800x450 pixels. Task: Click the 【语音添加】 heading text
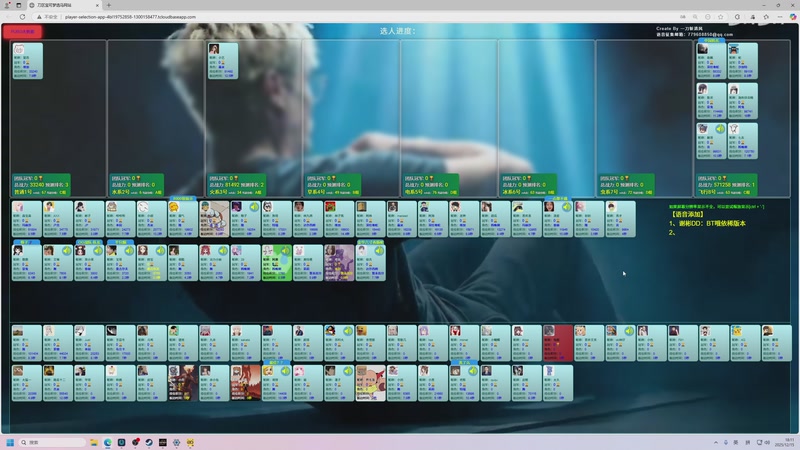pyautogui.click(x=687, y=214)
